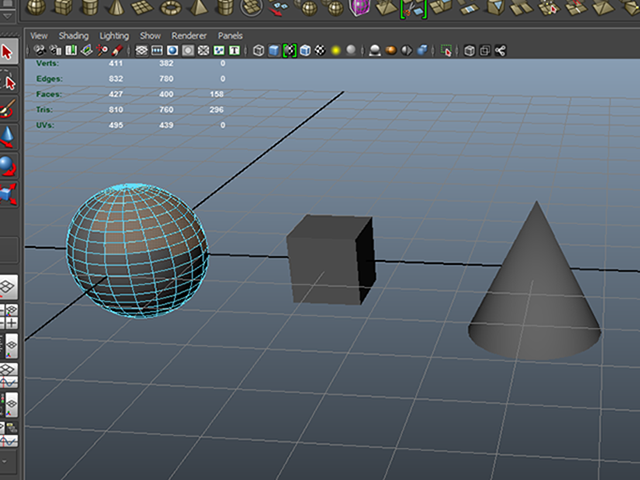Viewport: 640px width, 480px height.
Task: Toggle safe title overlay
Action: click(234, 51)
